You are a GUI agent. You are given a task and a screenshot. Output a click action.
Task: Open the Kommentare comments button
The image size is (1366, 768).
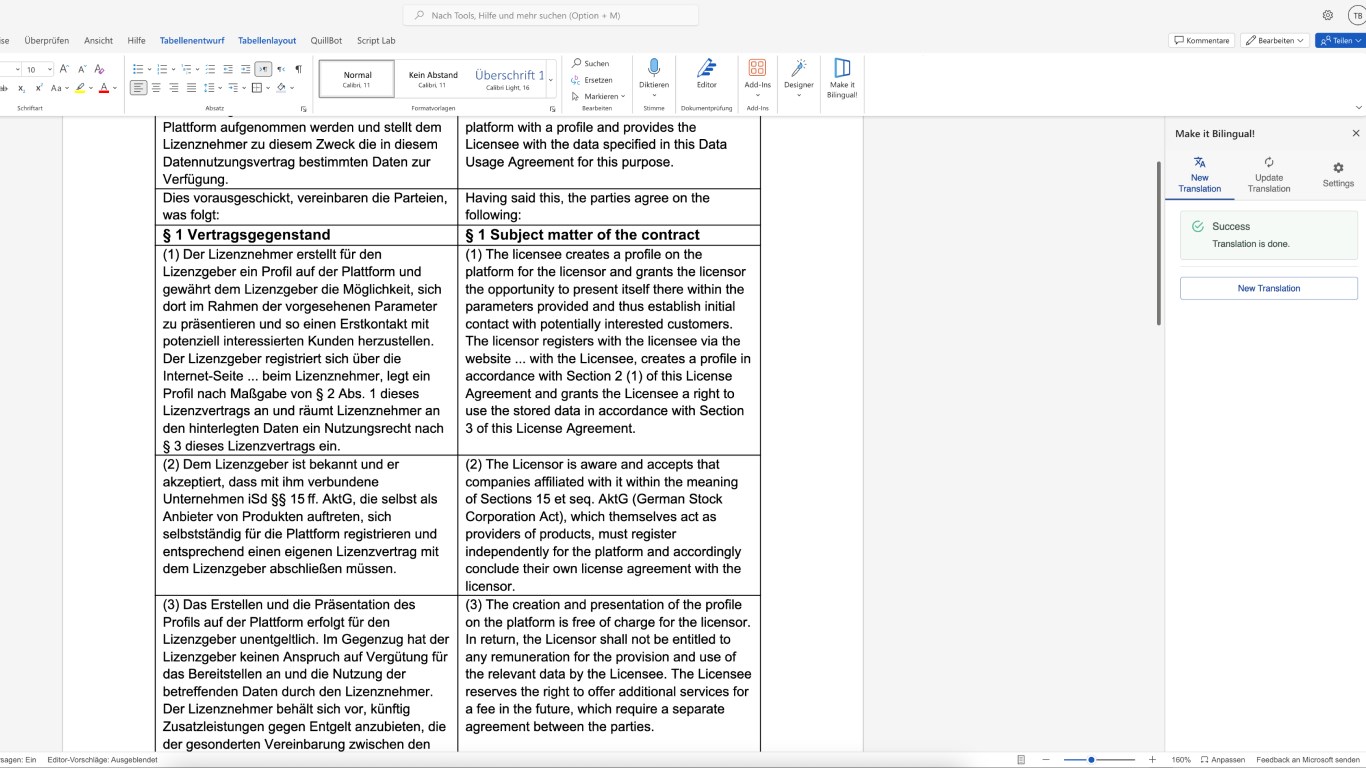(x=1201, y=41)
